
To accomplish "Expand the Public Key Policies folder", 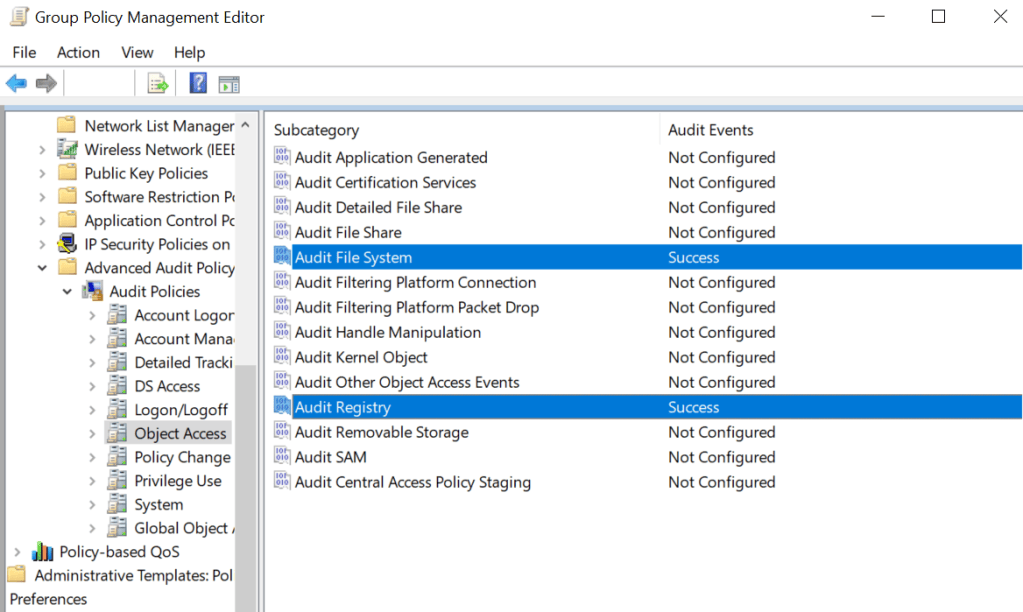I will tap(42, 174).
